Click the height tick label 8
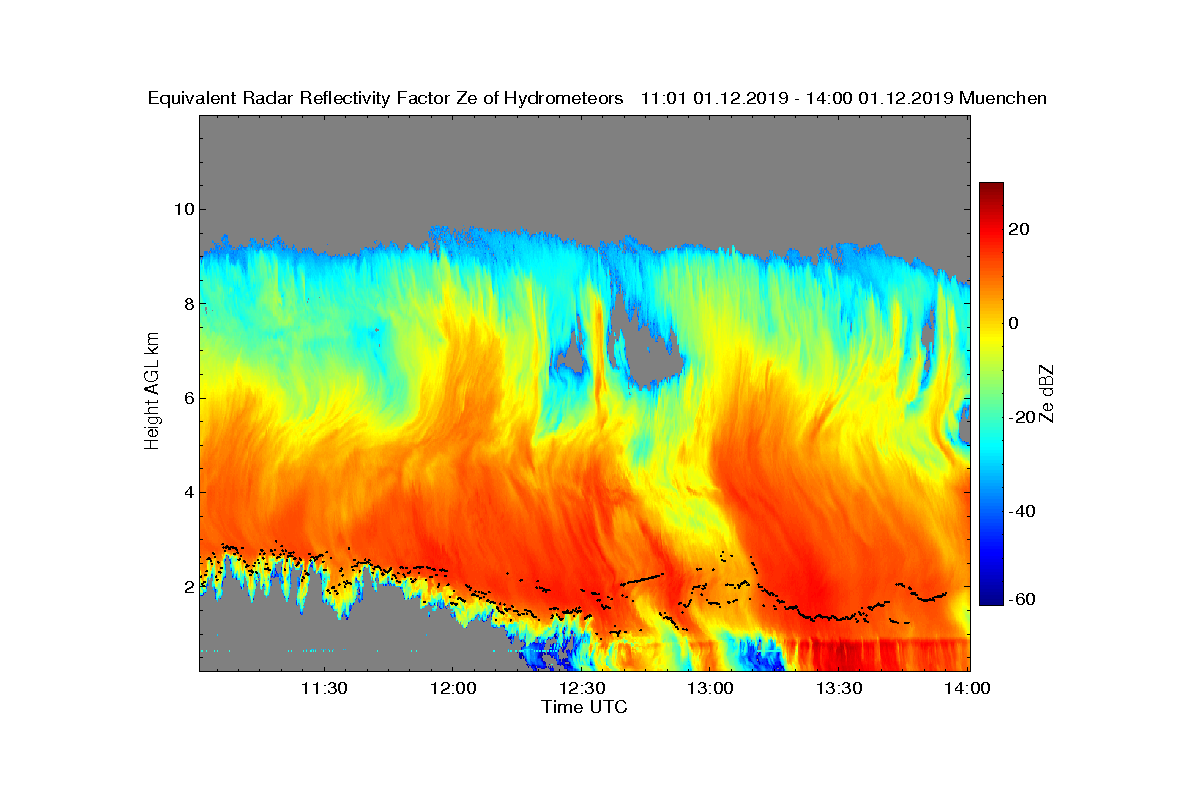Screen dimensions: 1200x800 [187, 304]
